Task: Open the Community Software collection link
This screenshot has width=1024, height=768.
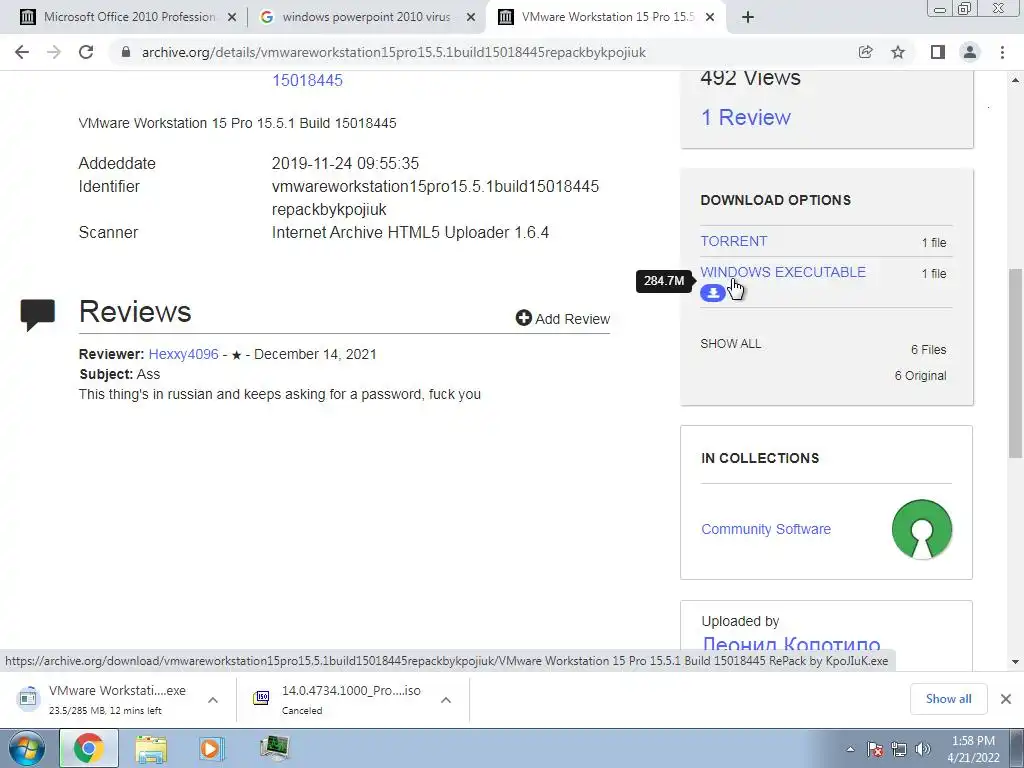Action: 766,529
